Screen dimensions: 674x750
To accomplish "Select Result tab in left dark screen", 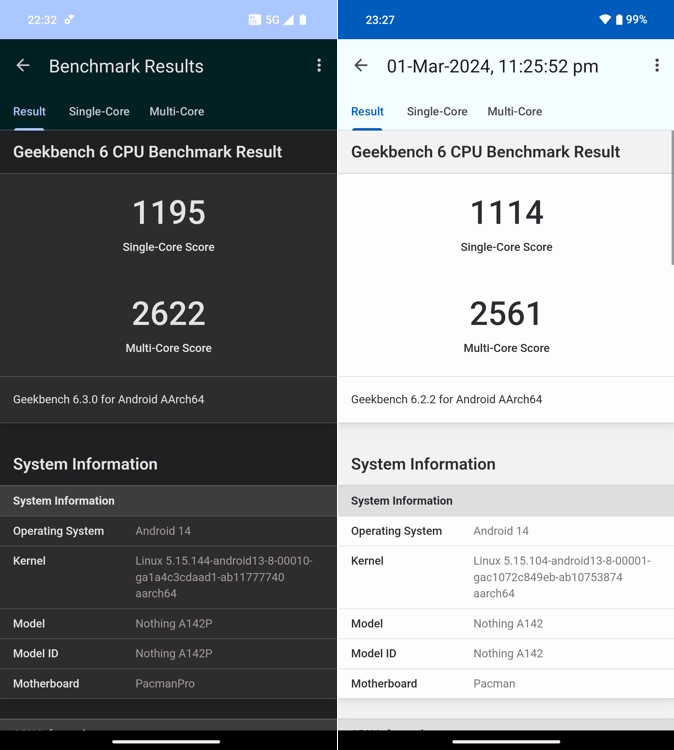I will (29, 111).
